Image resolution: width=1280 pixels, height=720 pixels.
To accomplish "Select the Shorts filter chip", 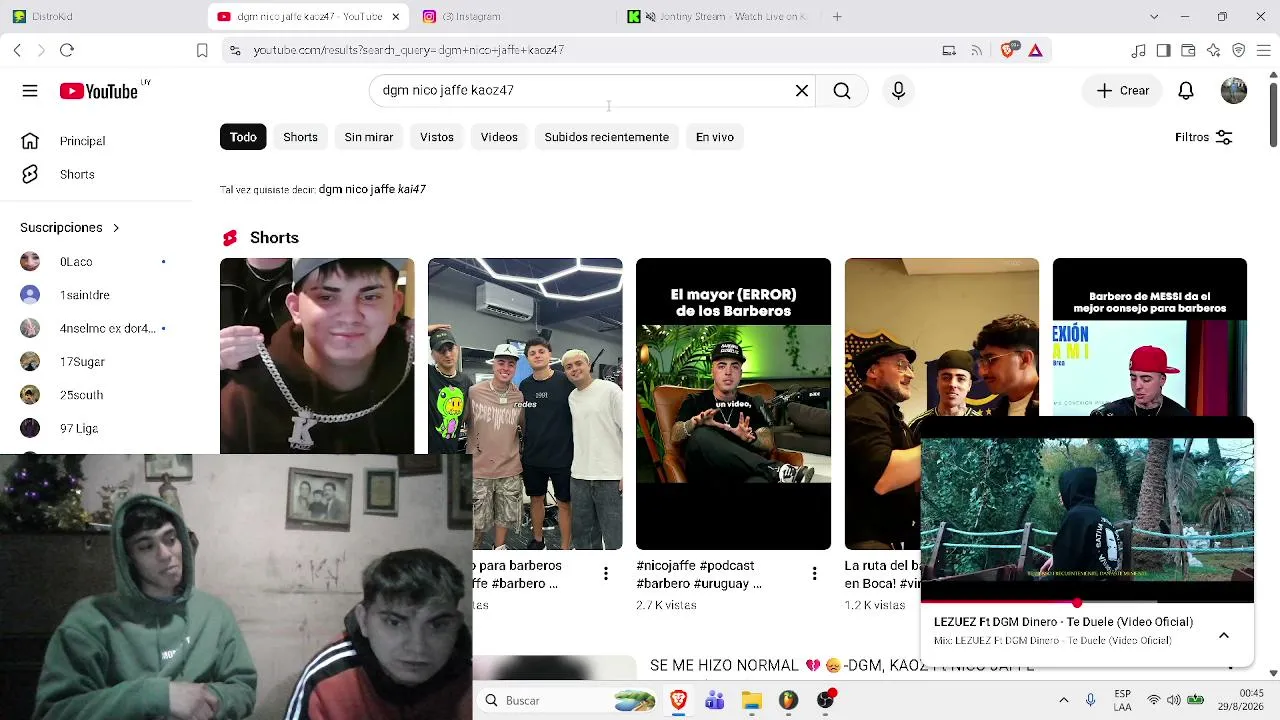I will tap(300, 137).
